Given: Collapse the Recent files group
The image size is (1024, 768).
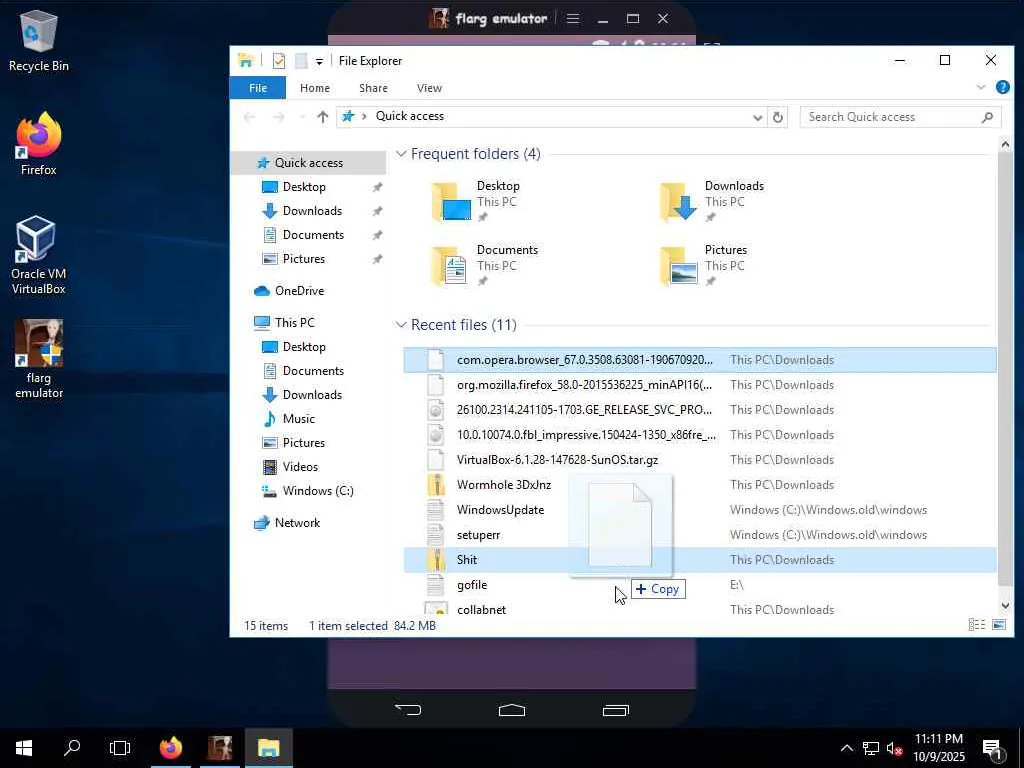Looking at the screenshot, I should (401, 325).
